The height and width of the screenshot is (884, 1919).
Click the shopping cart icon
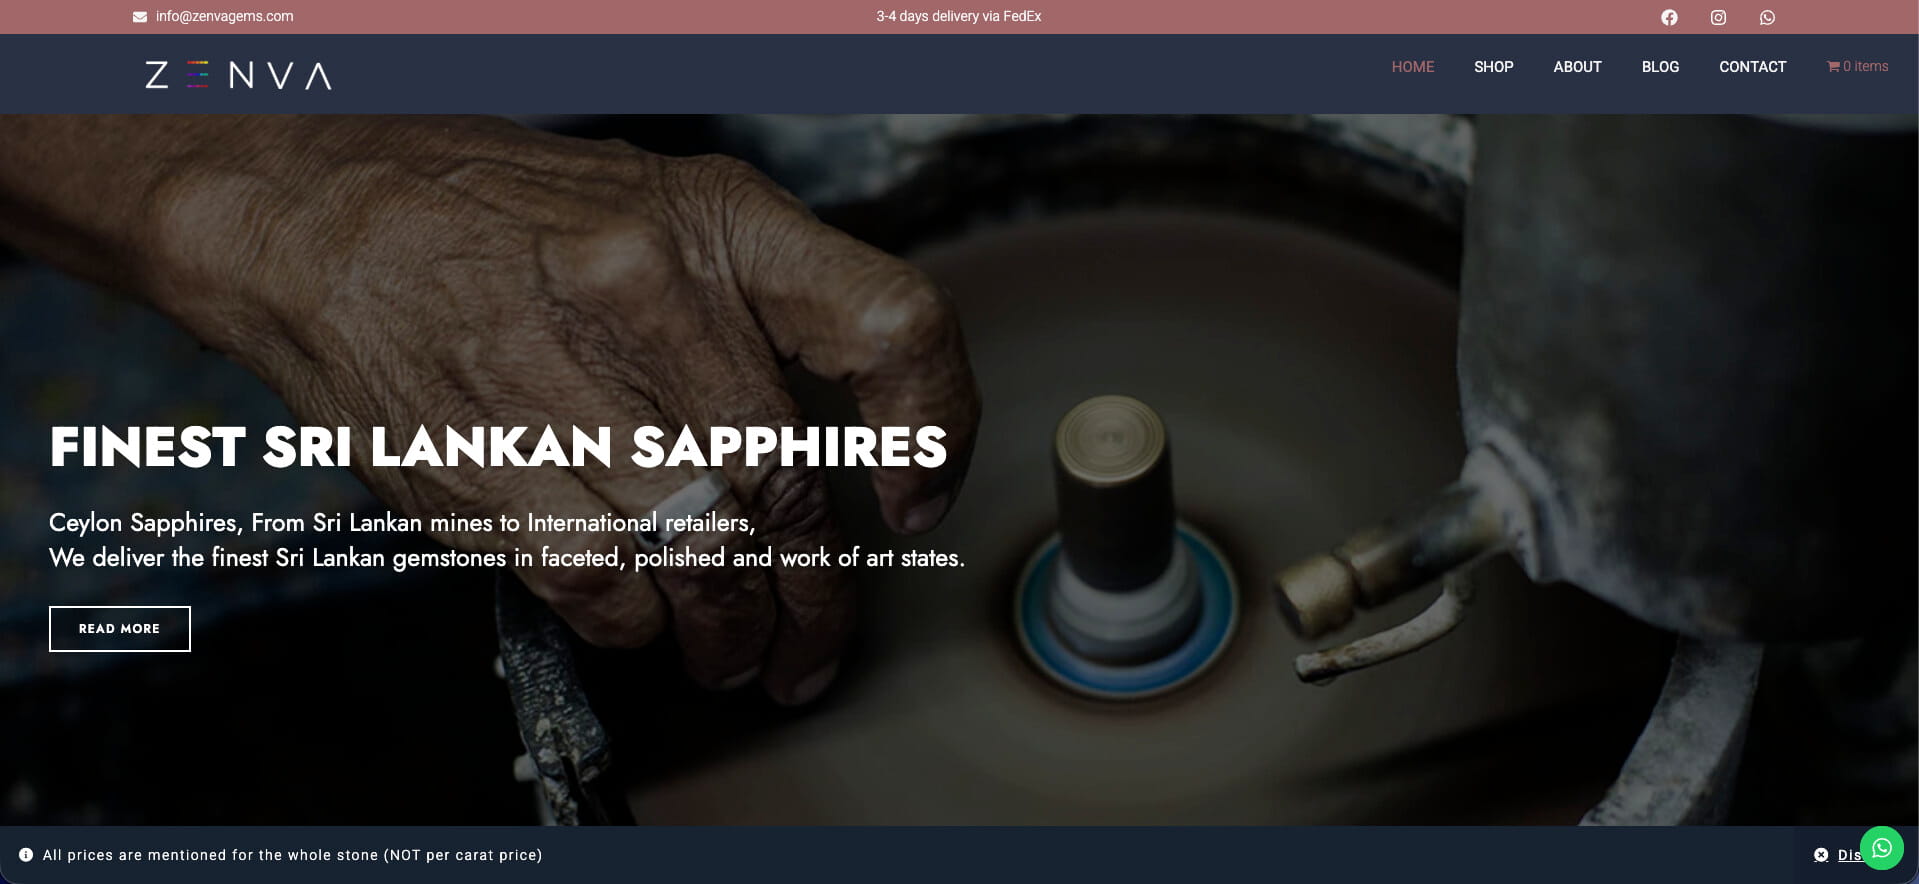click(1833, 66)
